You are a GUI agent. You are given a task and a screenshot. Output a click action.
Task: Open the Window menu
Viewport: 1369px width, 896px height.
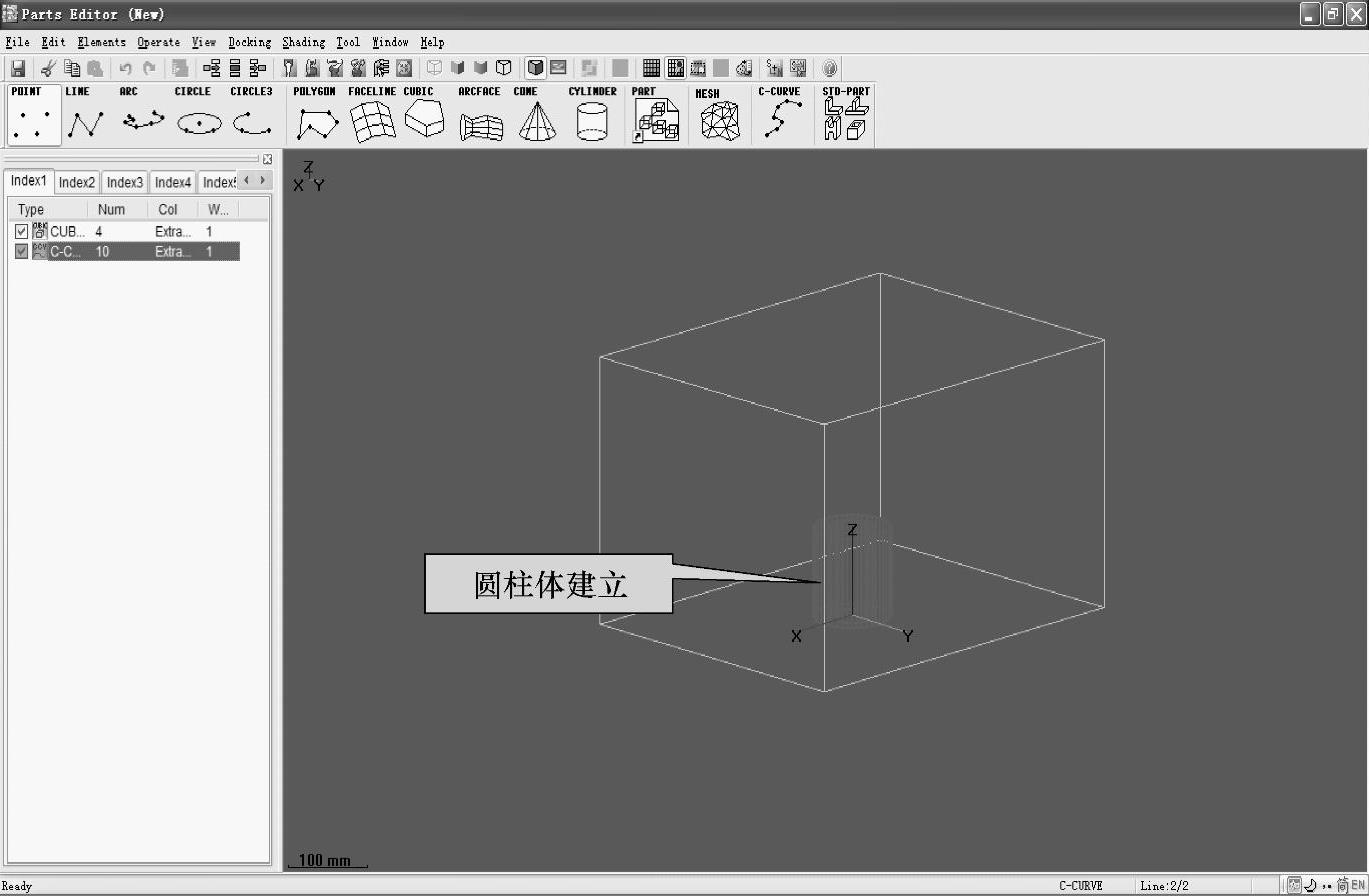(x=391, y=42)
